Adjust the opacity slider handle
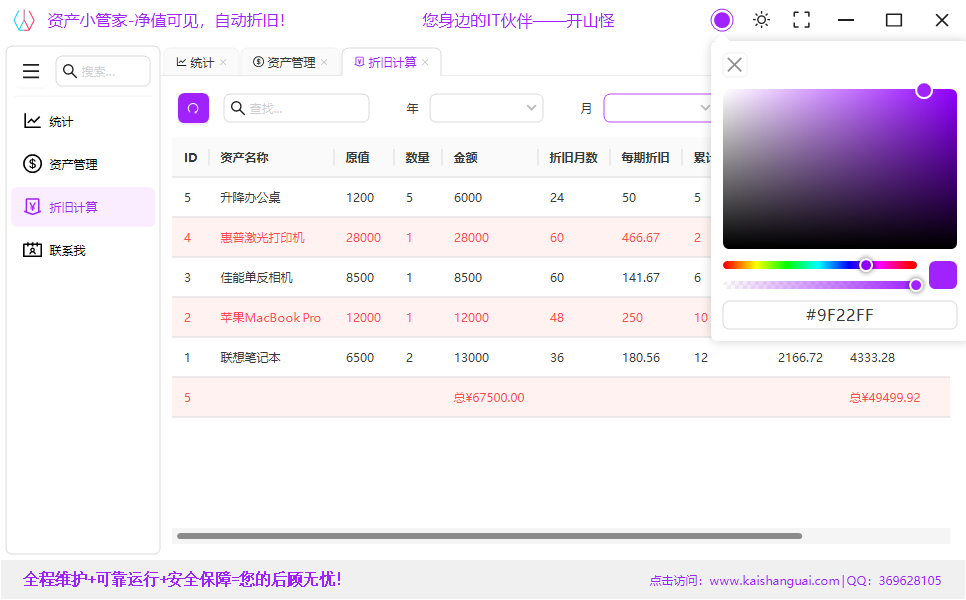This screenshot has width=966, height=600. (915, 285)
